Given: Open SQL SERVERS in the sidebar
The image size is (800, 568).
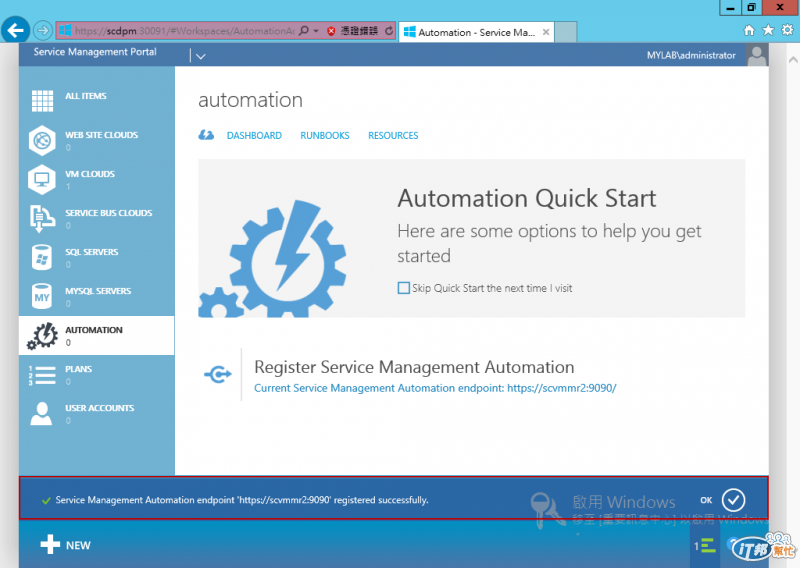Looking at the screenshot, I should coord(92,252).
